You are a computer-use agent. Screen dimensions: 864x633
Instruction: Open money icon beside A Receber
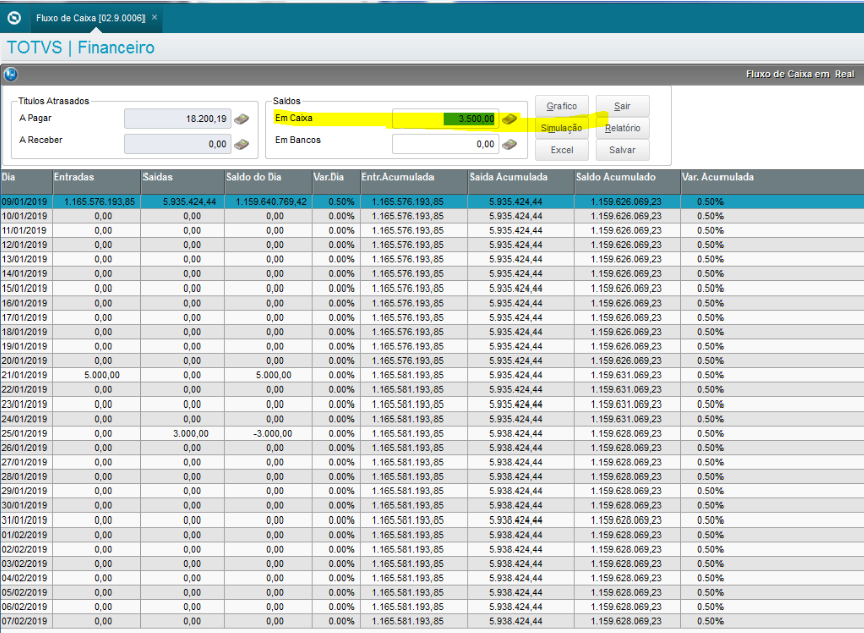241,144
